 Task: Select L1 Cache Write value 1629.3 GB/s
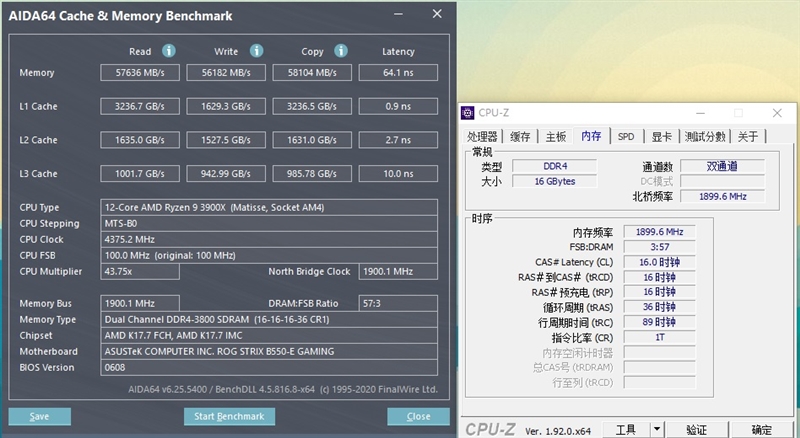[x=226, y=106]
